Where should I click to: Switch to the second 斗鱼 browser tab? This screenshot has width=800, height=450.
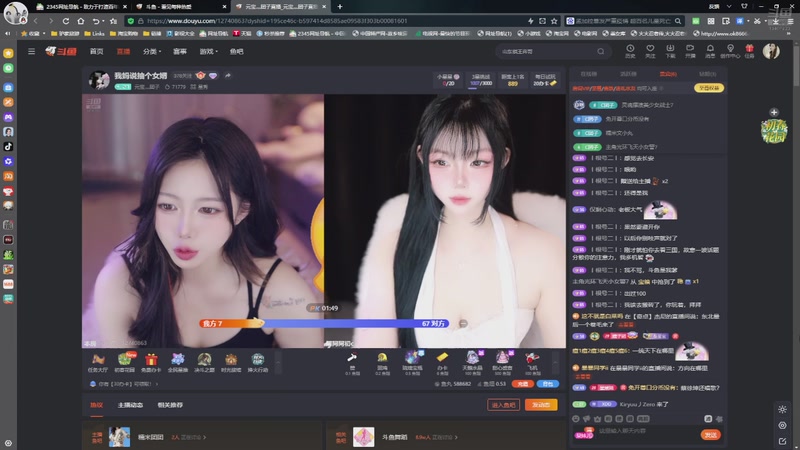(180, 7)
